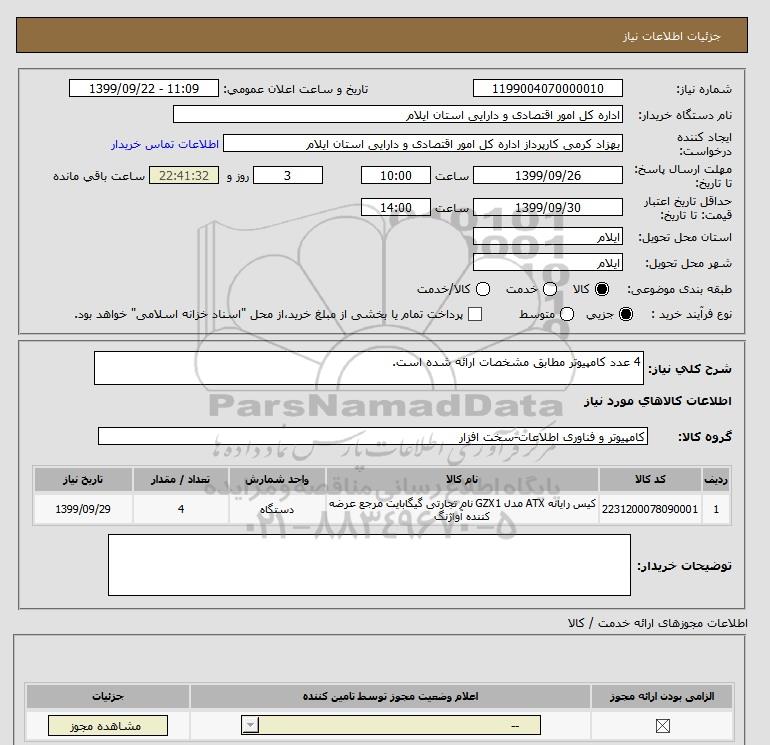Click the validity time field 14:00
Viewport: 770px width, 745px height.
tap(396, 207)
